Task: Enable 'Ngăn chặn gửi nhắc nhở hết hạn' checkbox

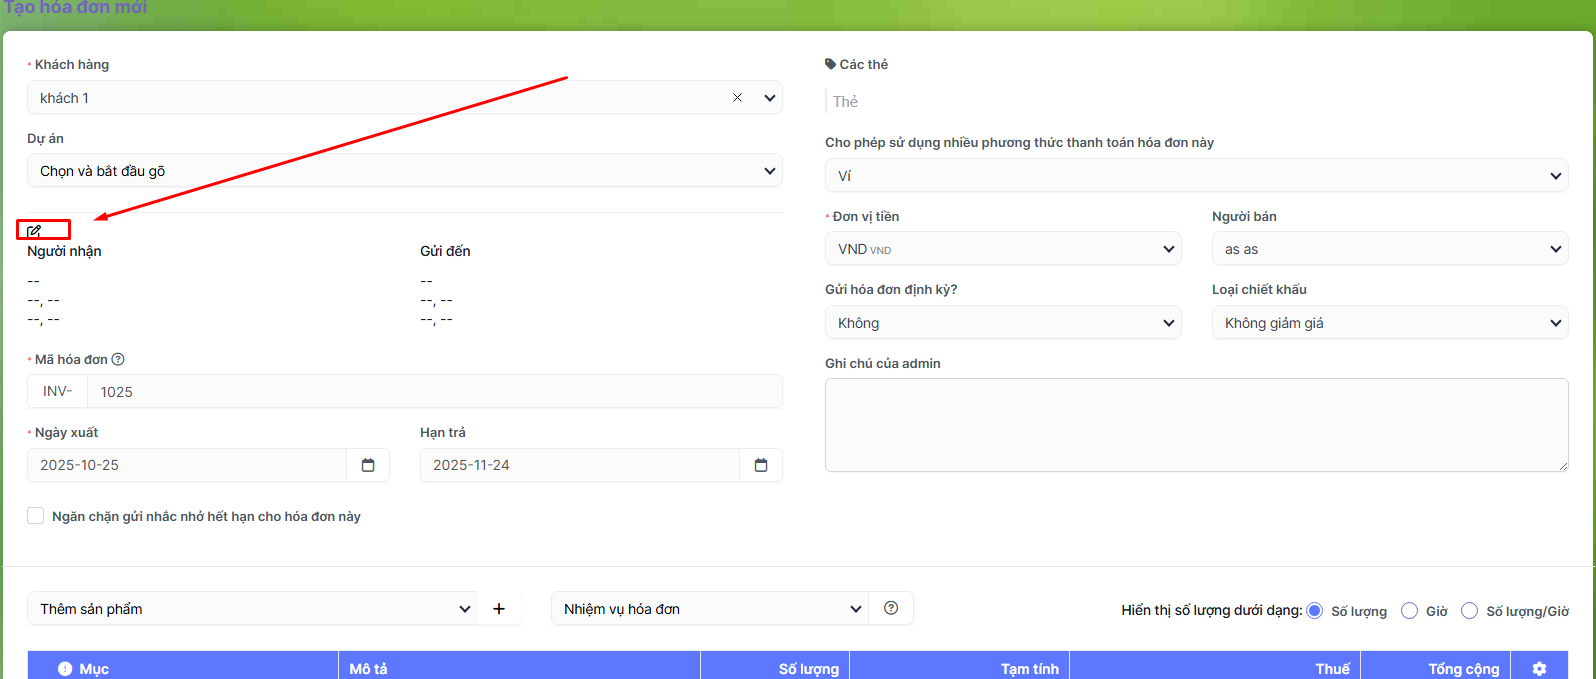Action: click(x=36, y=516)
